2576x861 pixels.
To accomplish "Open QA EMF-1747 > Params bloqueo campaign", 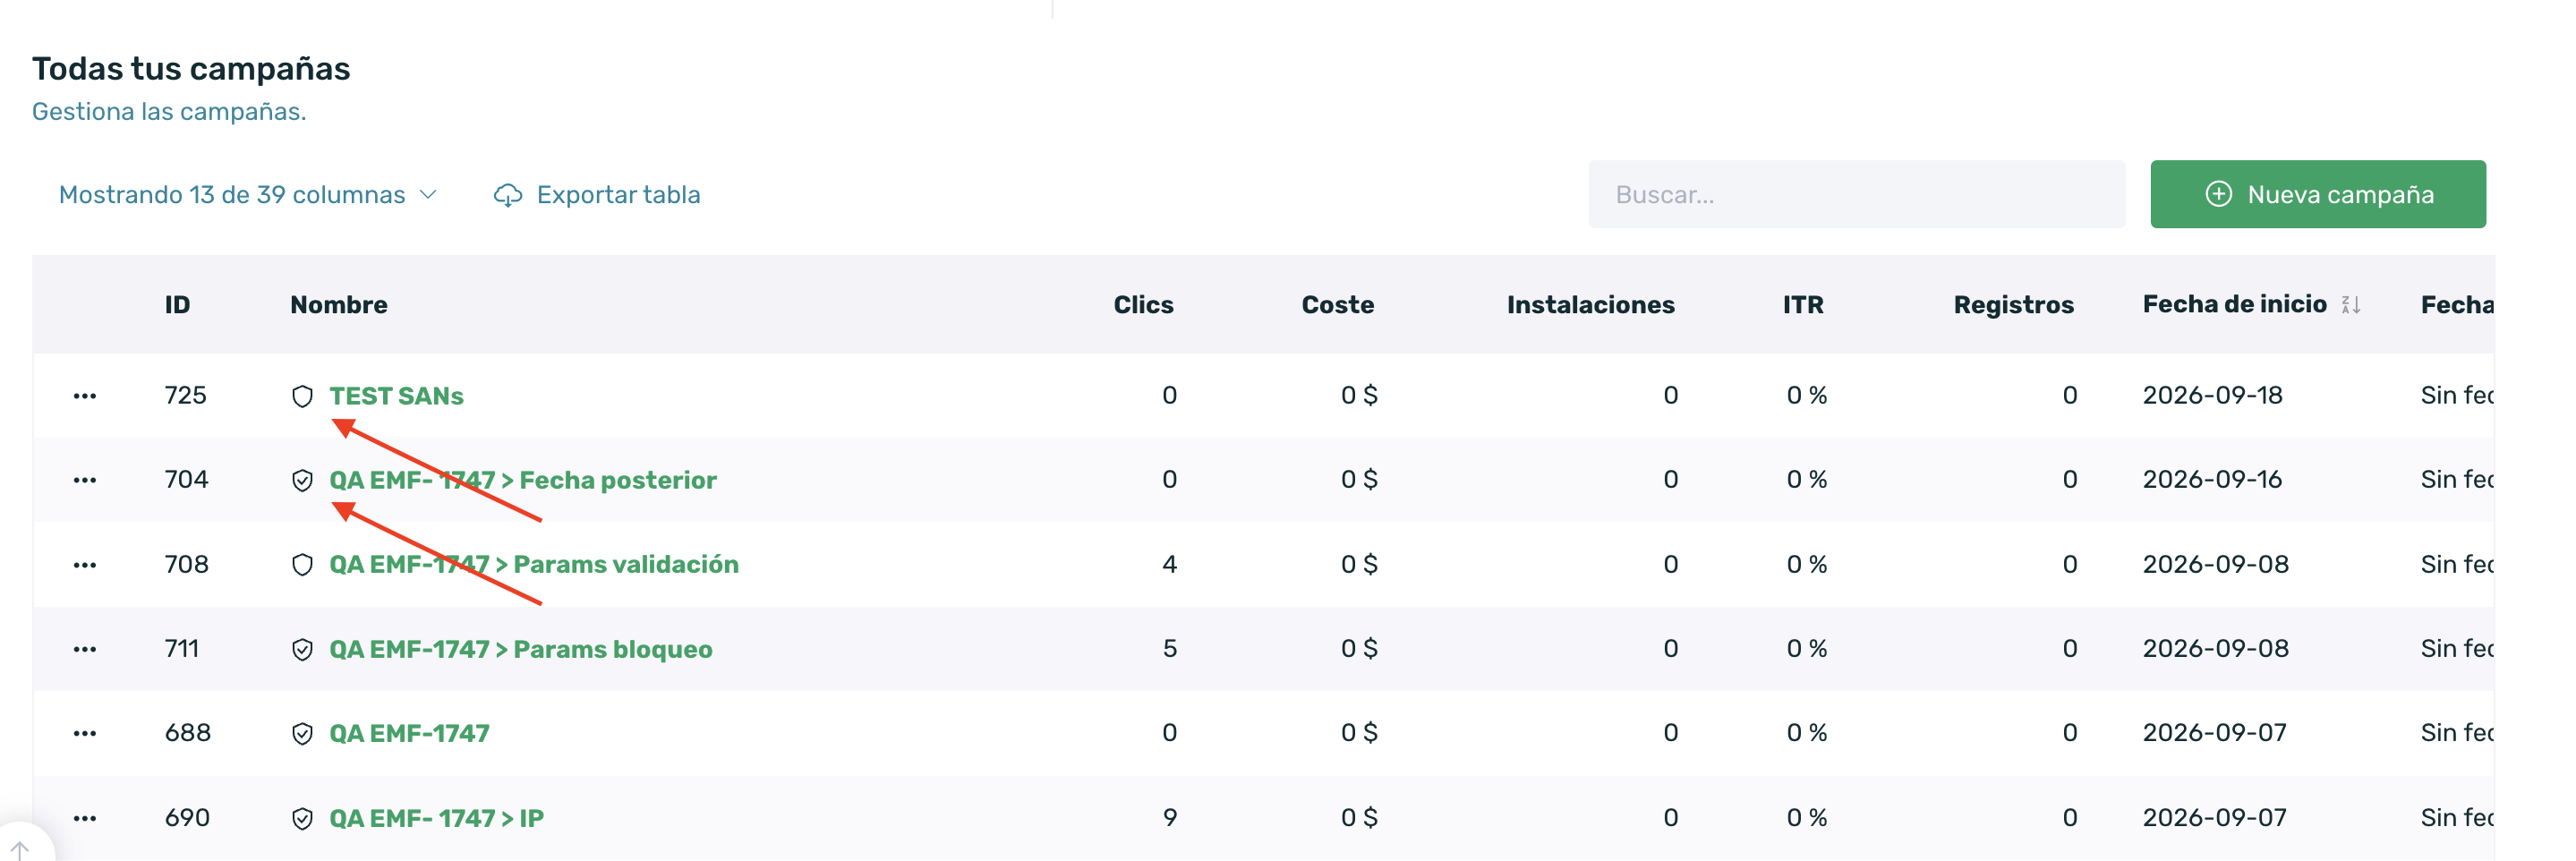I will pos(521,649).
